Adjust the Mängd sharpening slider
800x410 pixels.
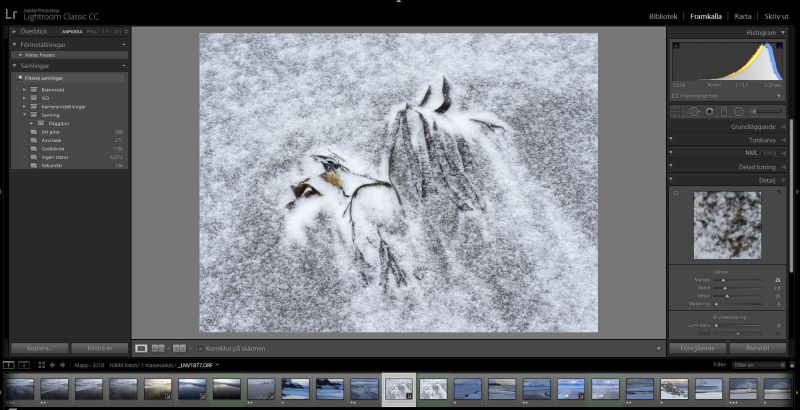click(725, 280)
